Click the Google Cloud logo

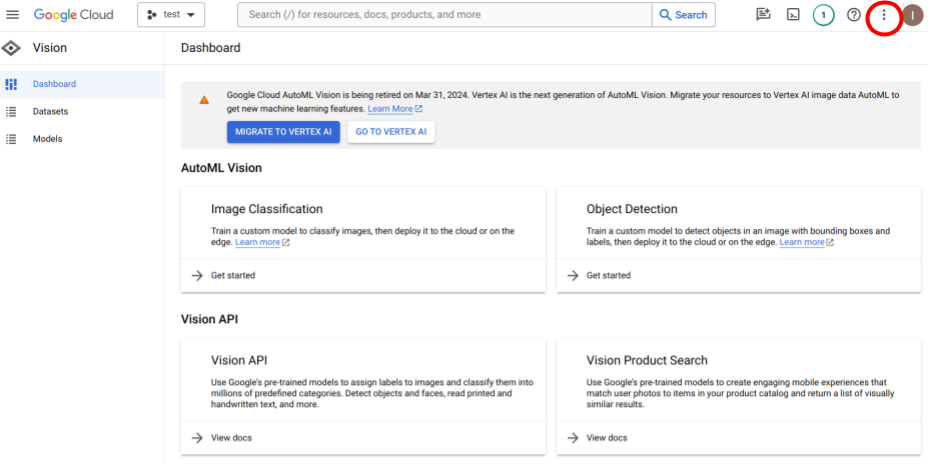click(73, 15)
